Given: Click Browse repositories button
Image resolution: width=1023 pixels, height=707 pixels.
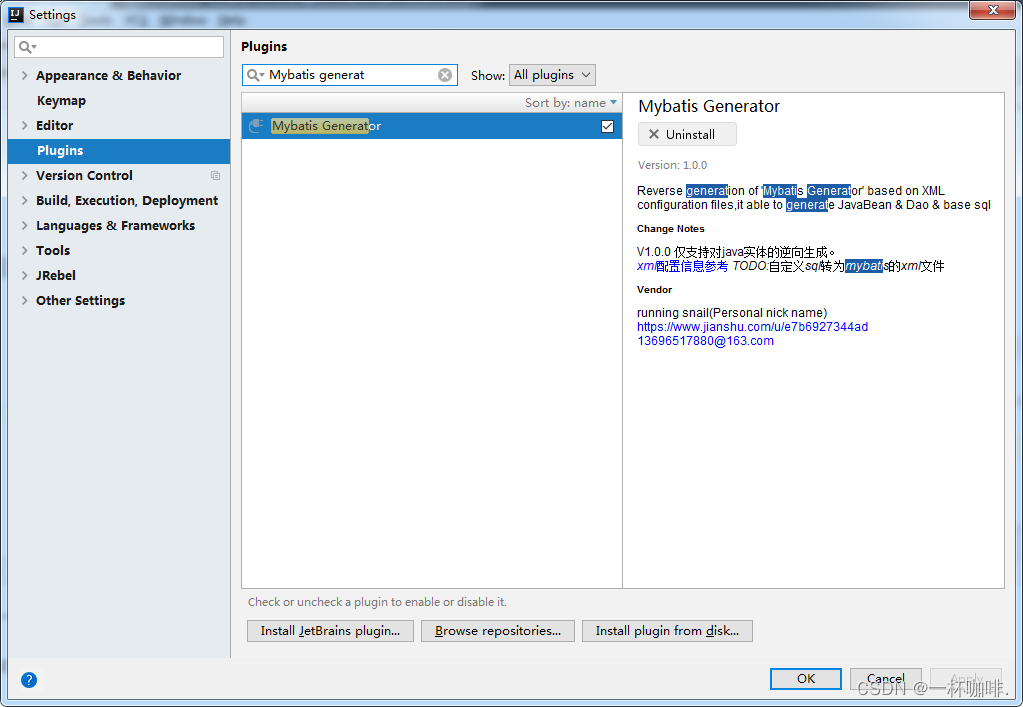Looking at the screenshot, I should pyautogui.click(x=498, y=631).
